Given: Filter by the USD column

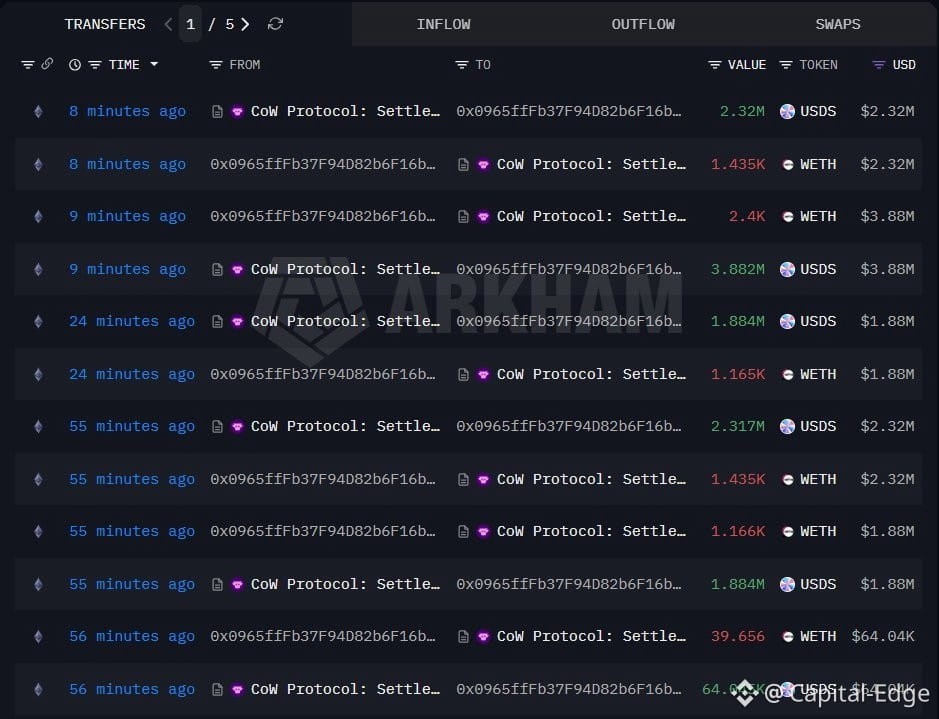Looking at the screenshot, I should pyautogui.click(x=879, y=65).
